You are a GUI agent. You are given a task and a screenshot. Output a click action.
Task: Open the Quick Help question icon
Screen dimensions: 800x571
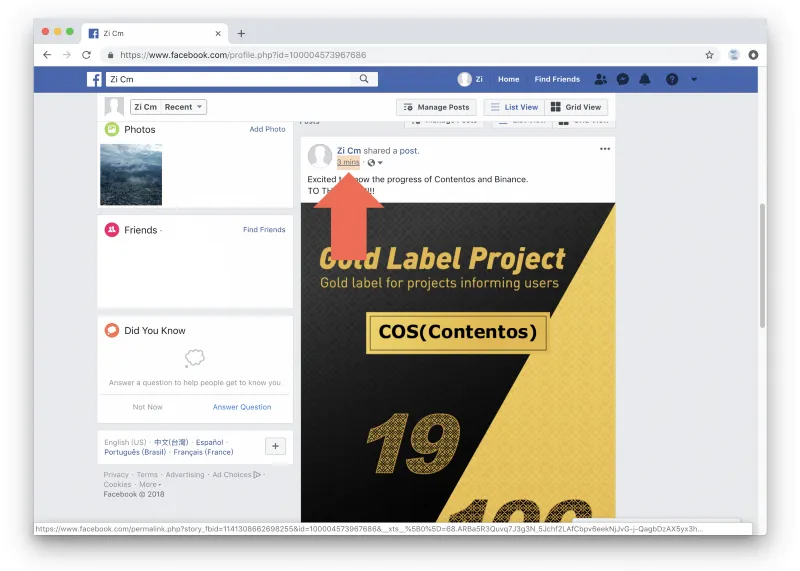click(672, 79)
